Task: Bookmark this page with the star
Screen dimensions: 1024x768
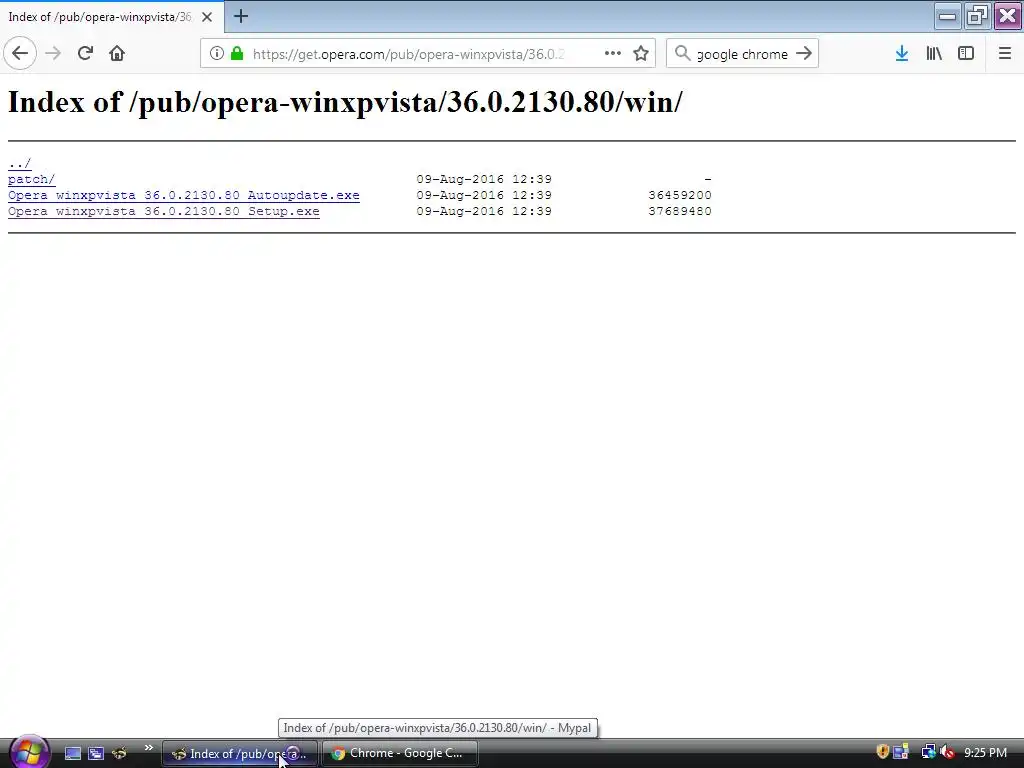Action: (x=641, y=54)
